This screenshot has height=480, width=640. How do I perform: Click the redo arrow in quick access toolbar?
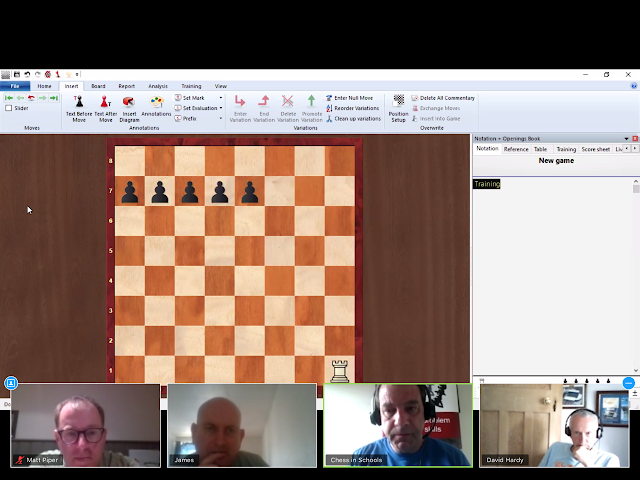(38, 74)
